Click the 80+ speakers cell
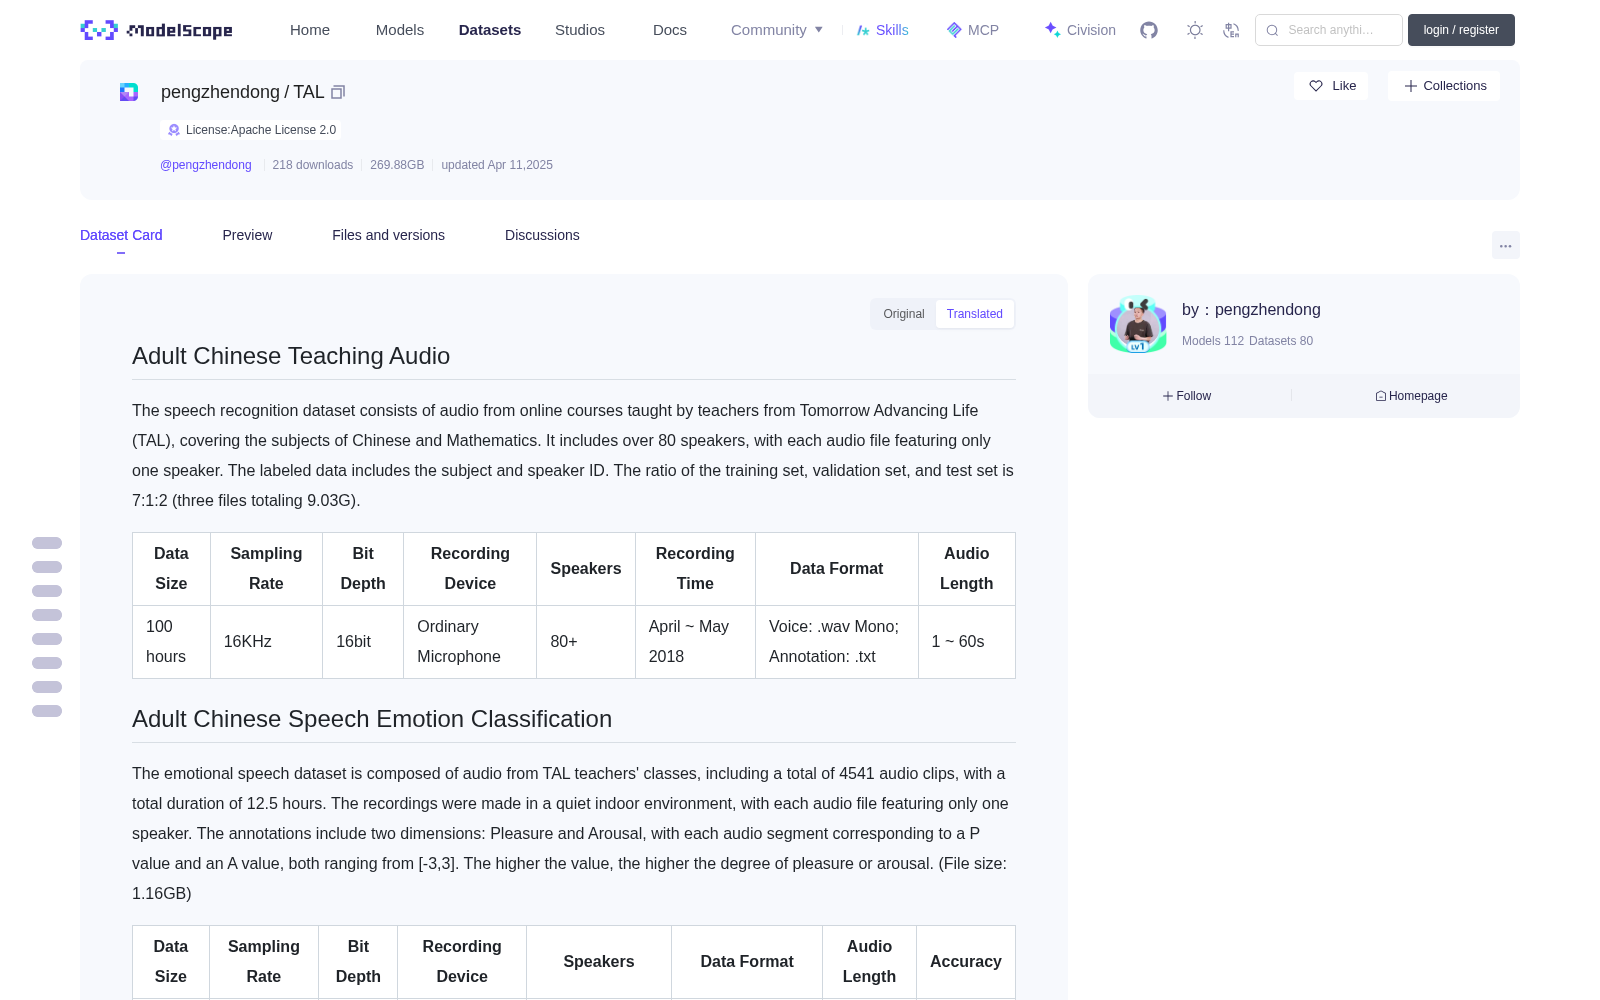Screen dimensions: 1600x1000 point(586,642)
